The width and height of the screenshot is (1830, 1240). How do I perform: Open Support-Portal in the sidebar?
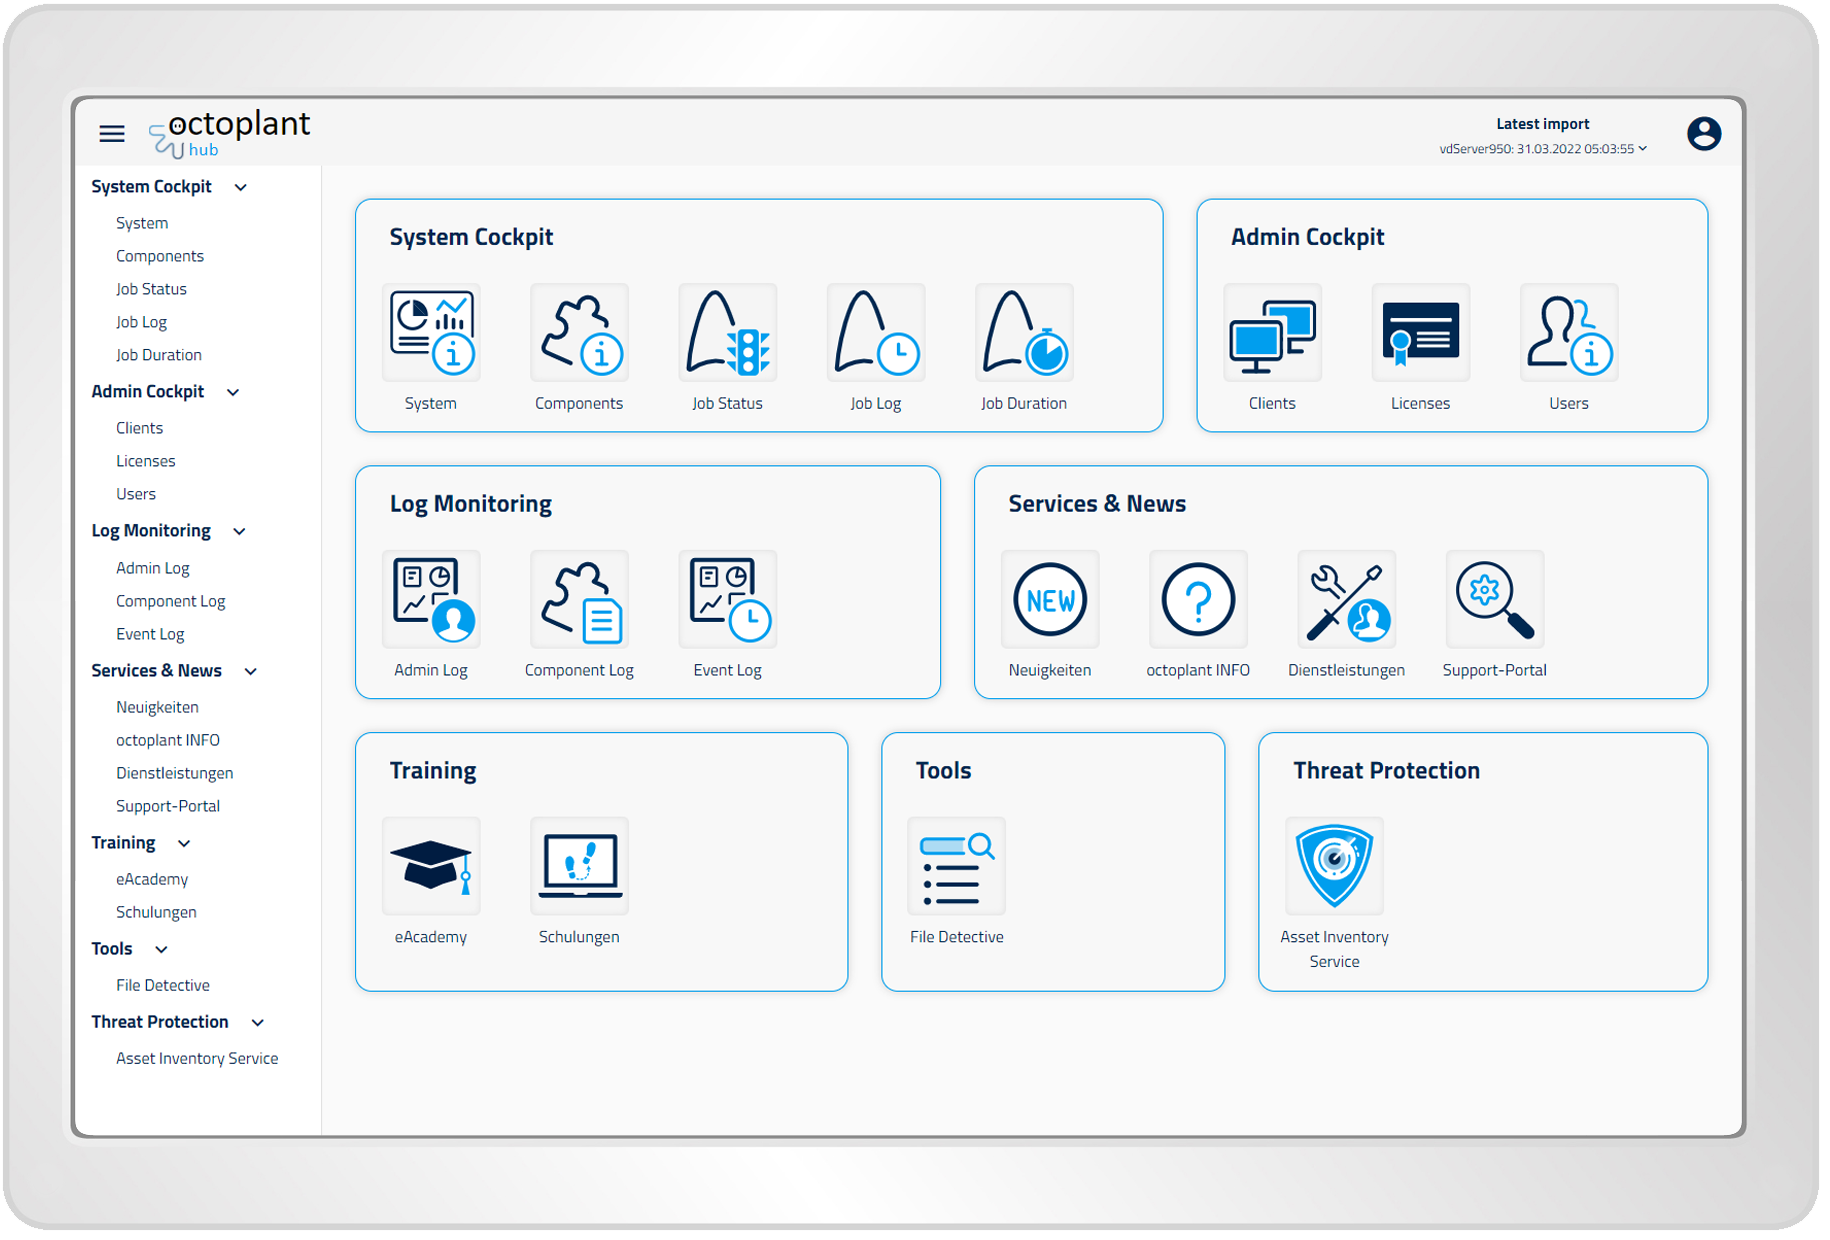point(168,806)
